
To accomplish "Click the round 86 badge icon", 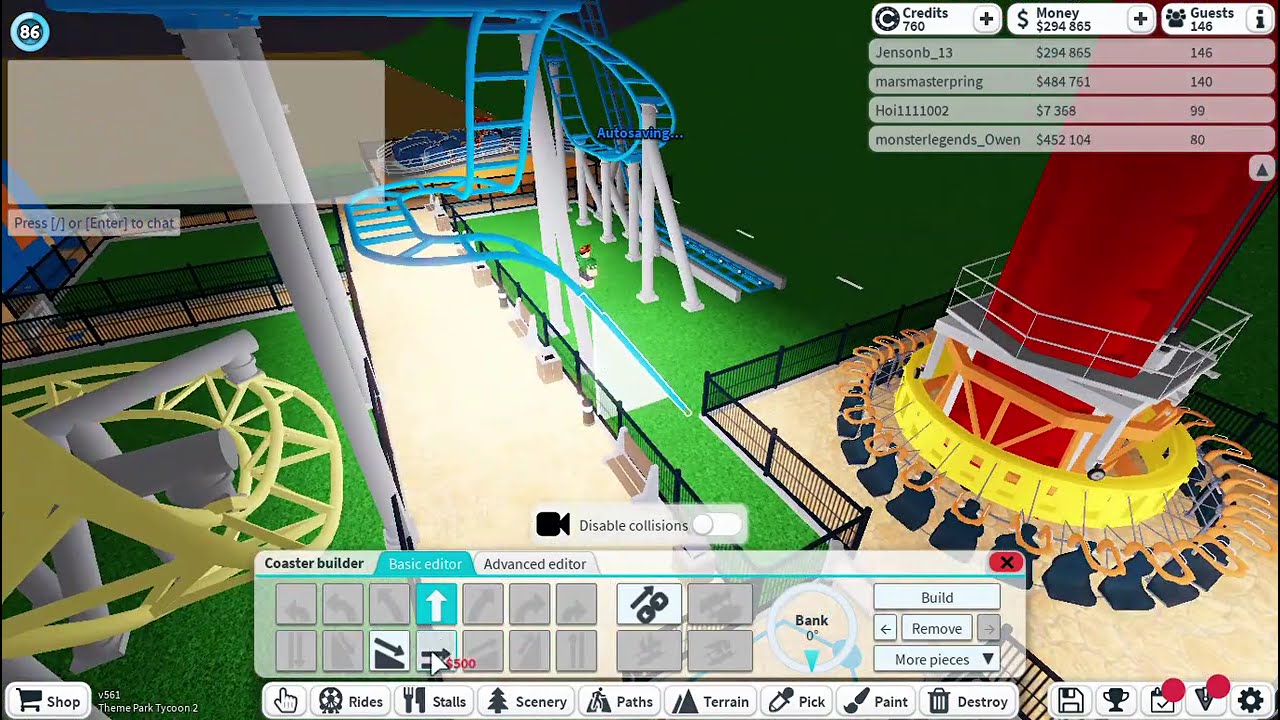I will tap(30, 32).
